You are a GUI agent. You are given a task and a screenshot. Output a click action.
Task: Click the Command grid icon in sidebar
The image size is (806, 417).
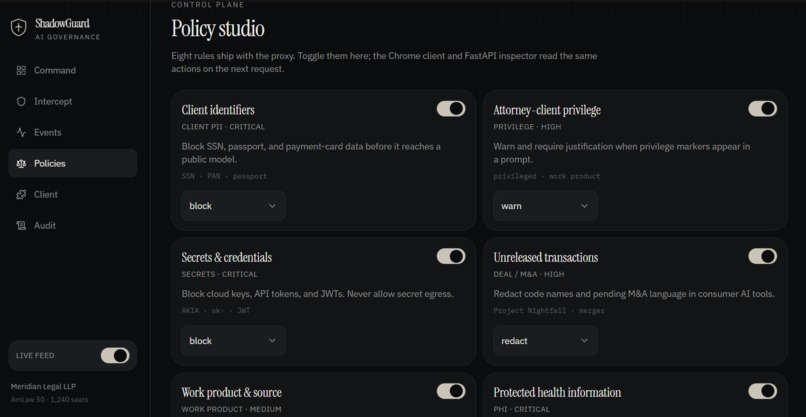[21, 70]
